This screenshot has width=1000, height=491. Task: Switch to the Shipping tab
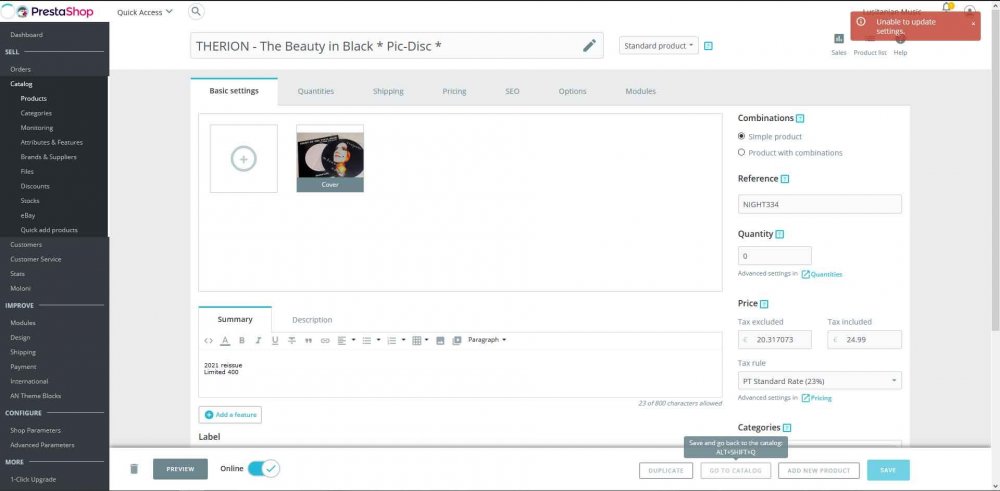388,91
